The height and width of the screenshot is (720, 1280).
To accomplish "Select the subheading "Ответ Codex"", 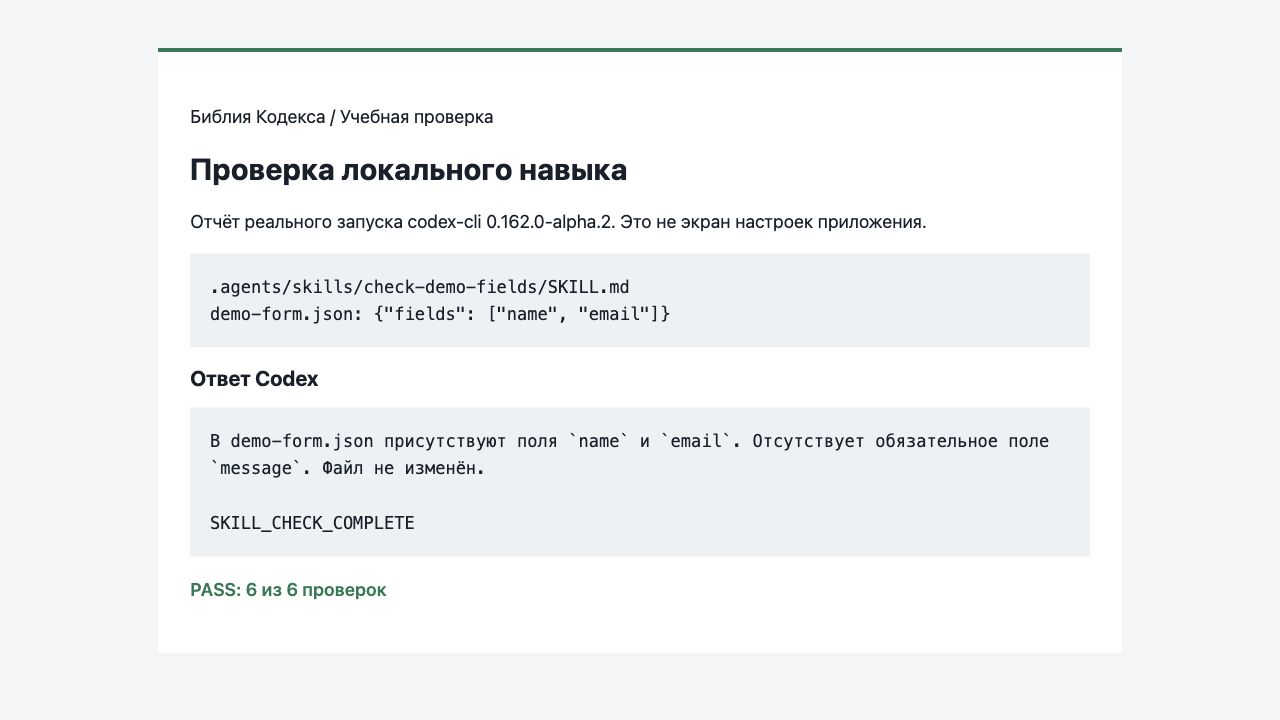I will [x=254, y=379].
